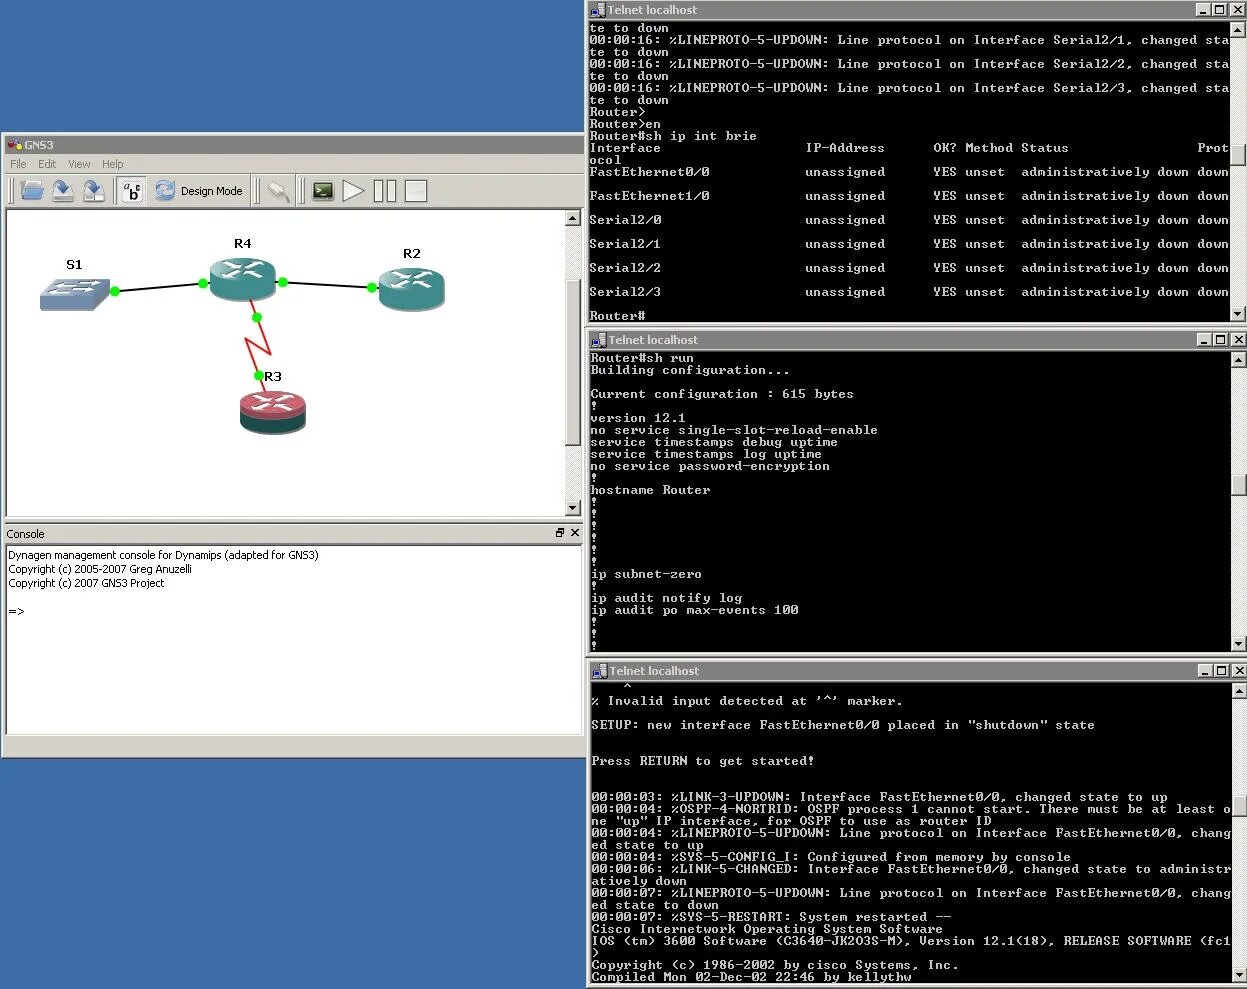Viewport: 1247px width, 989px height.
Task: Click the top Telnet localhost window icon
Action: (x=597, y=10)
